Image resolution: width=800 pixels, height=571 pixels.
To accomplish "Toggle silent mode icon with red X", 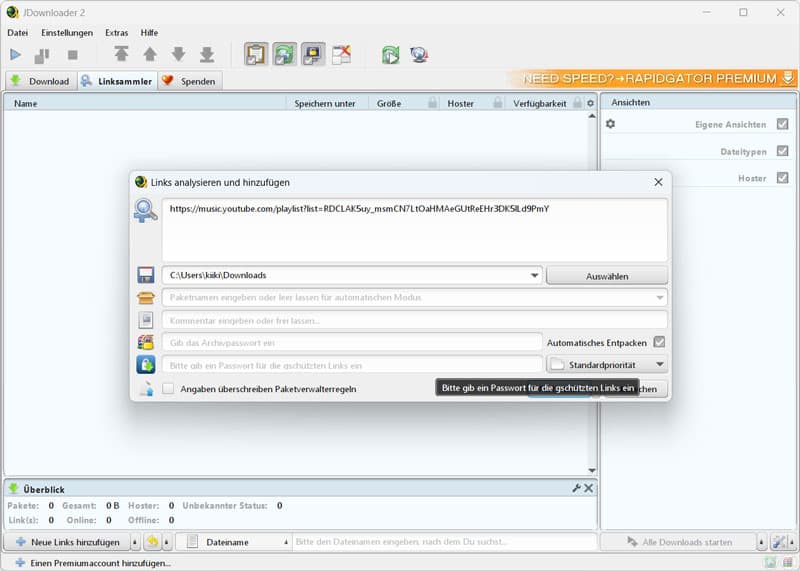I will (x=341, y=54).
